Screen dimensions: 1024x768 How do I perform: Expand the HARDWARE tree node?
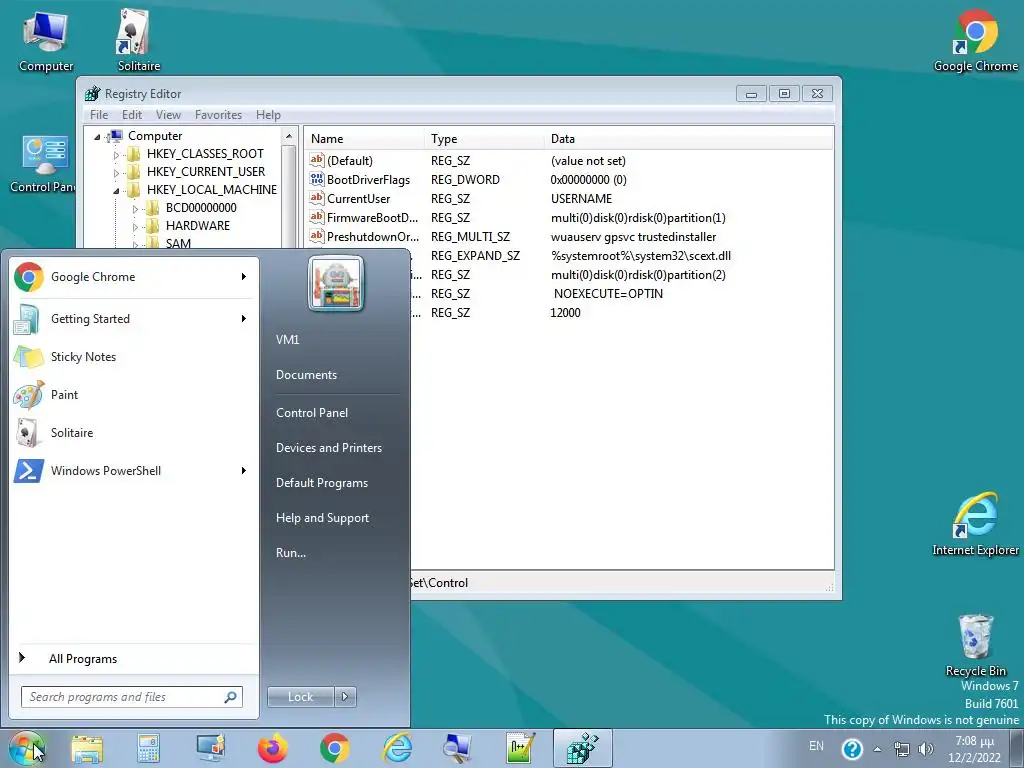click(135, 227)
